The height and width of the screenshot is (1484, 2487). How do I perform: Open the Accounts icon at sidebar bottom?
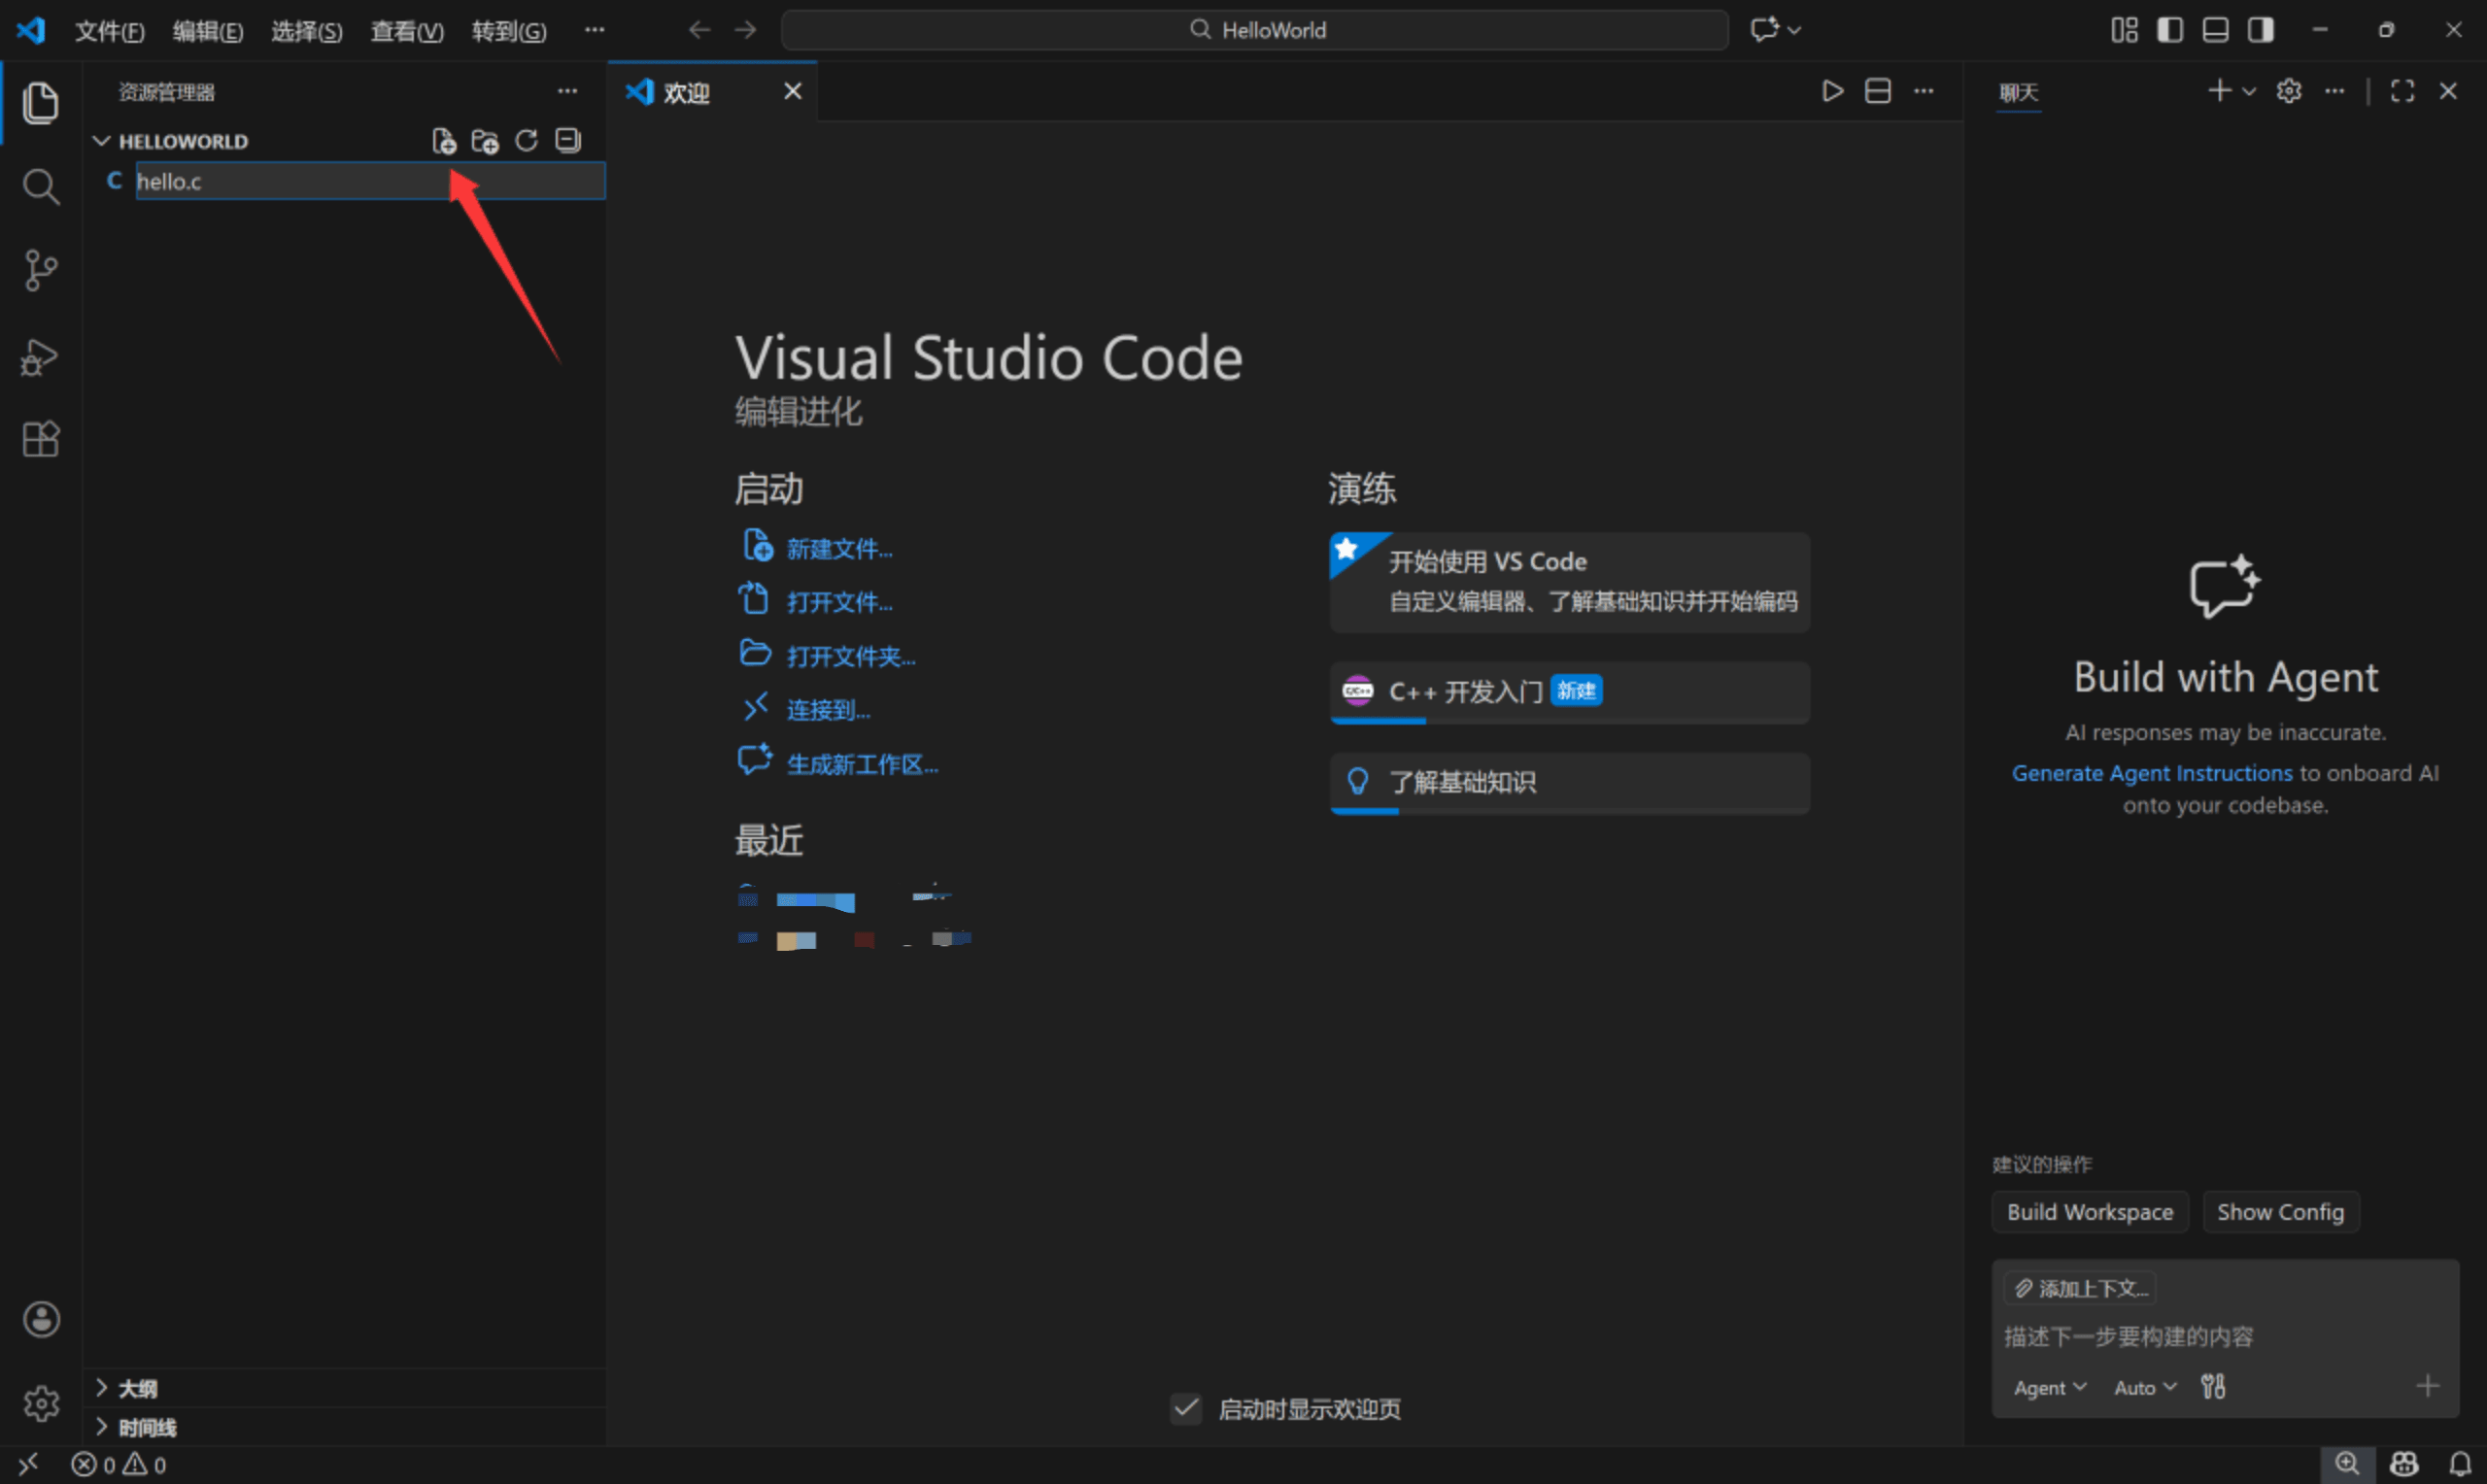point(41,1319)
